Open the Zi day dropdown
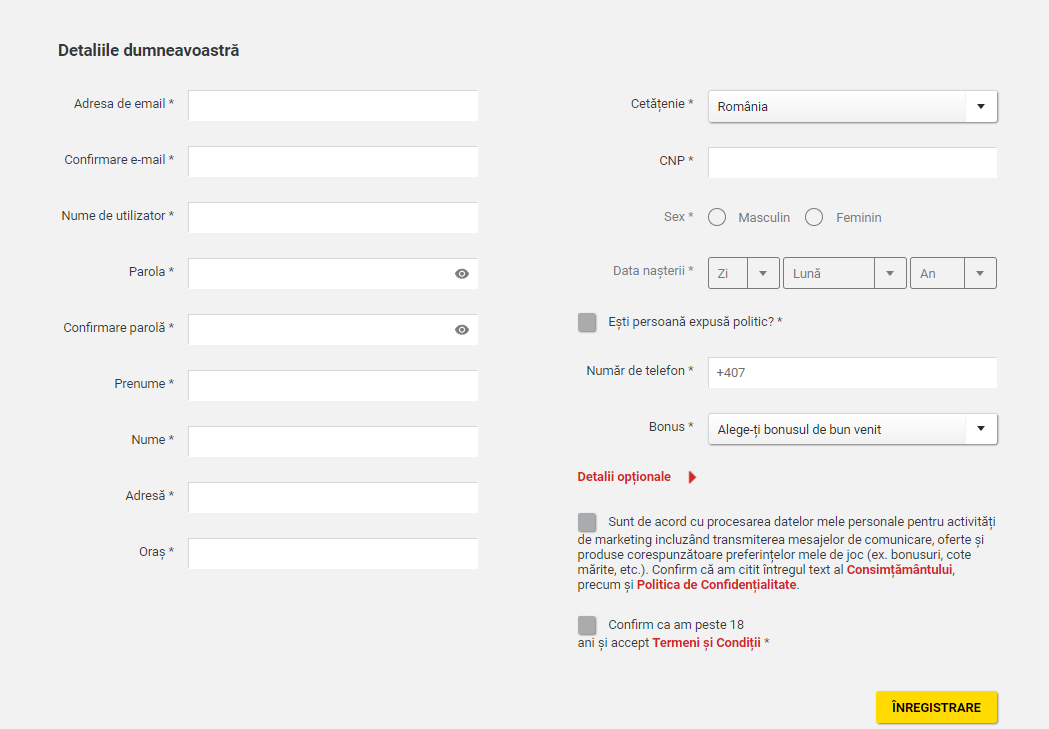The height and width of the screenshot is (729, 1049). tap(744, 274)
